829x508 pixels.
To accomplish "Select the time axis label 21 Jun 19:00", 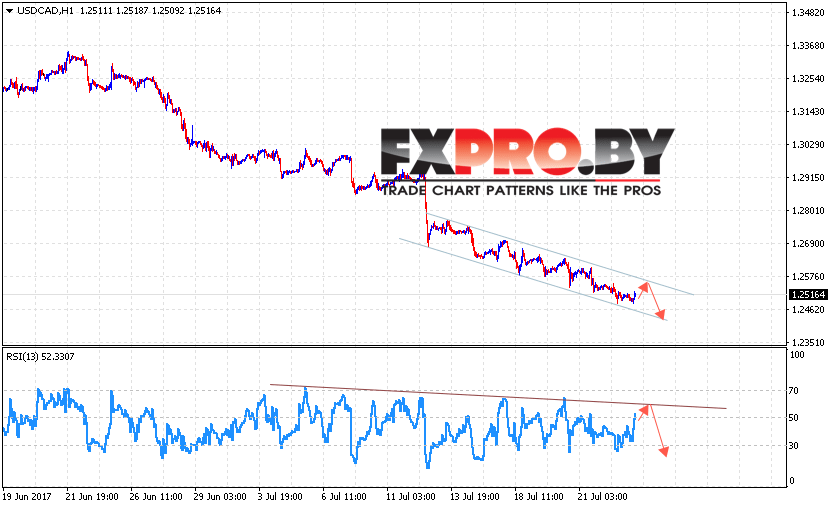I will 92,496.
